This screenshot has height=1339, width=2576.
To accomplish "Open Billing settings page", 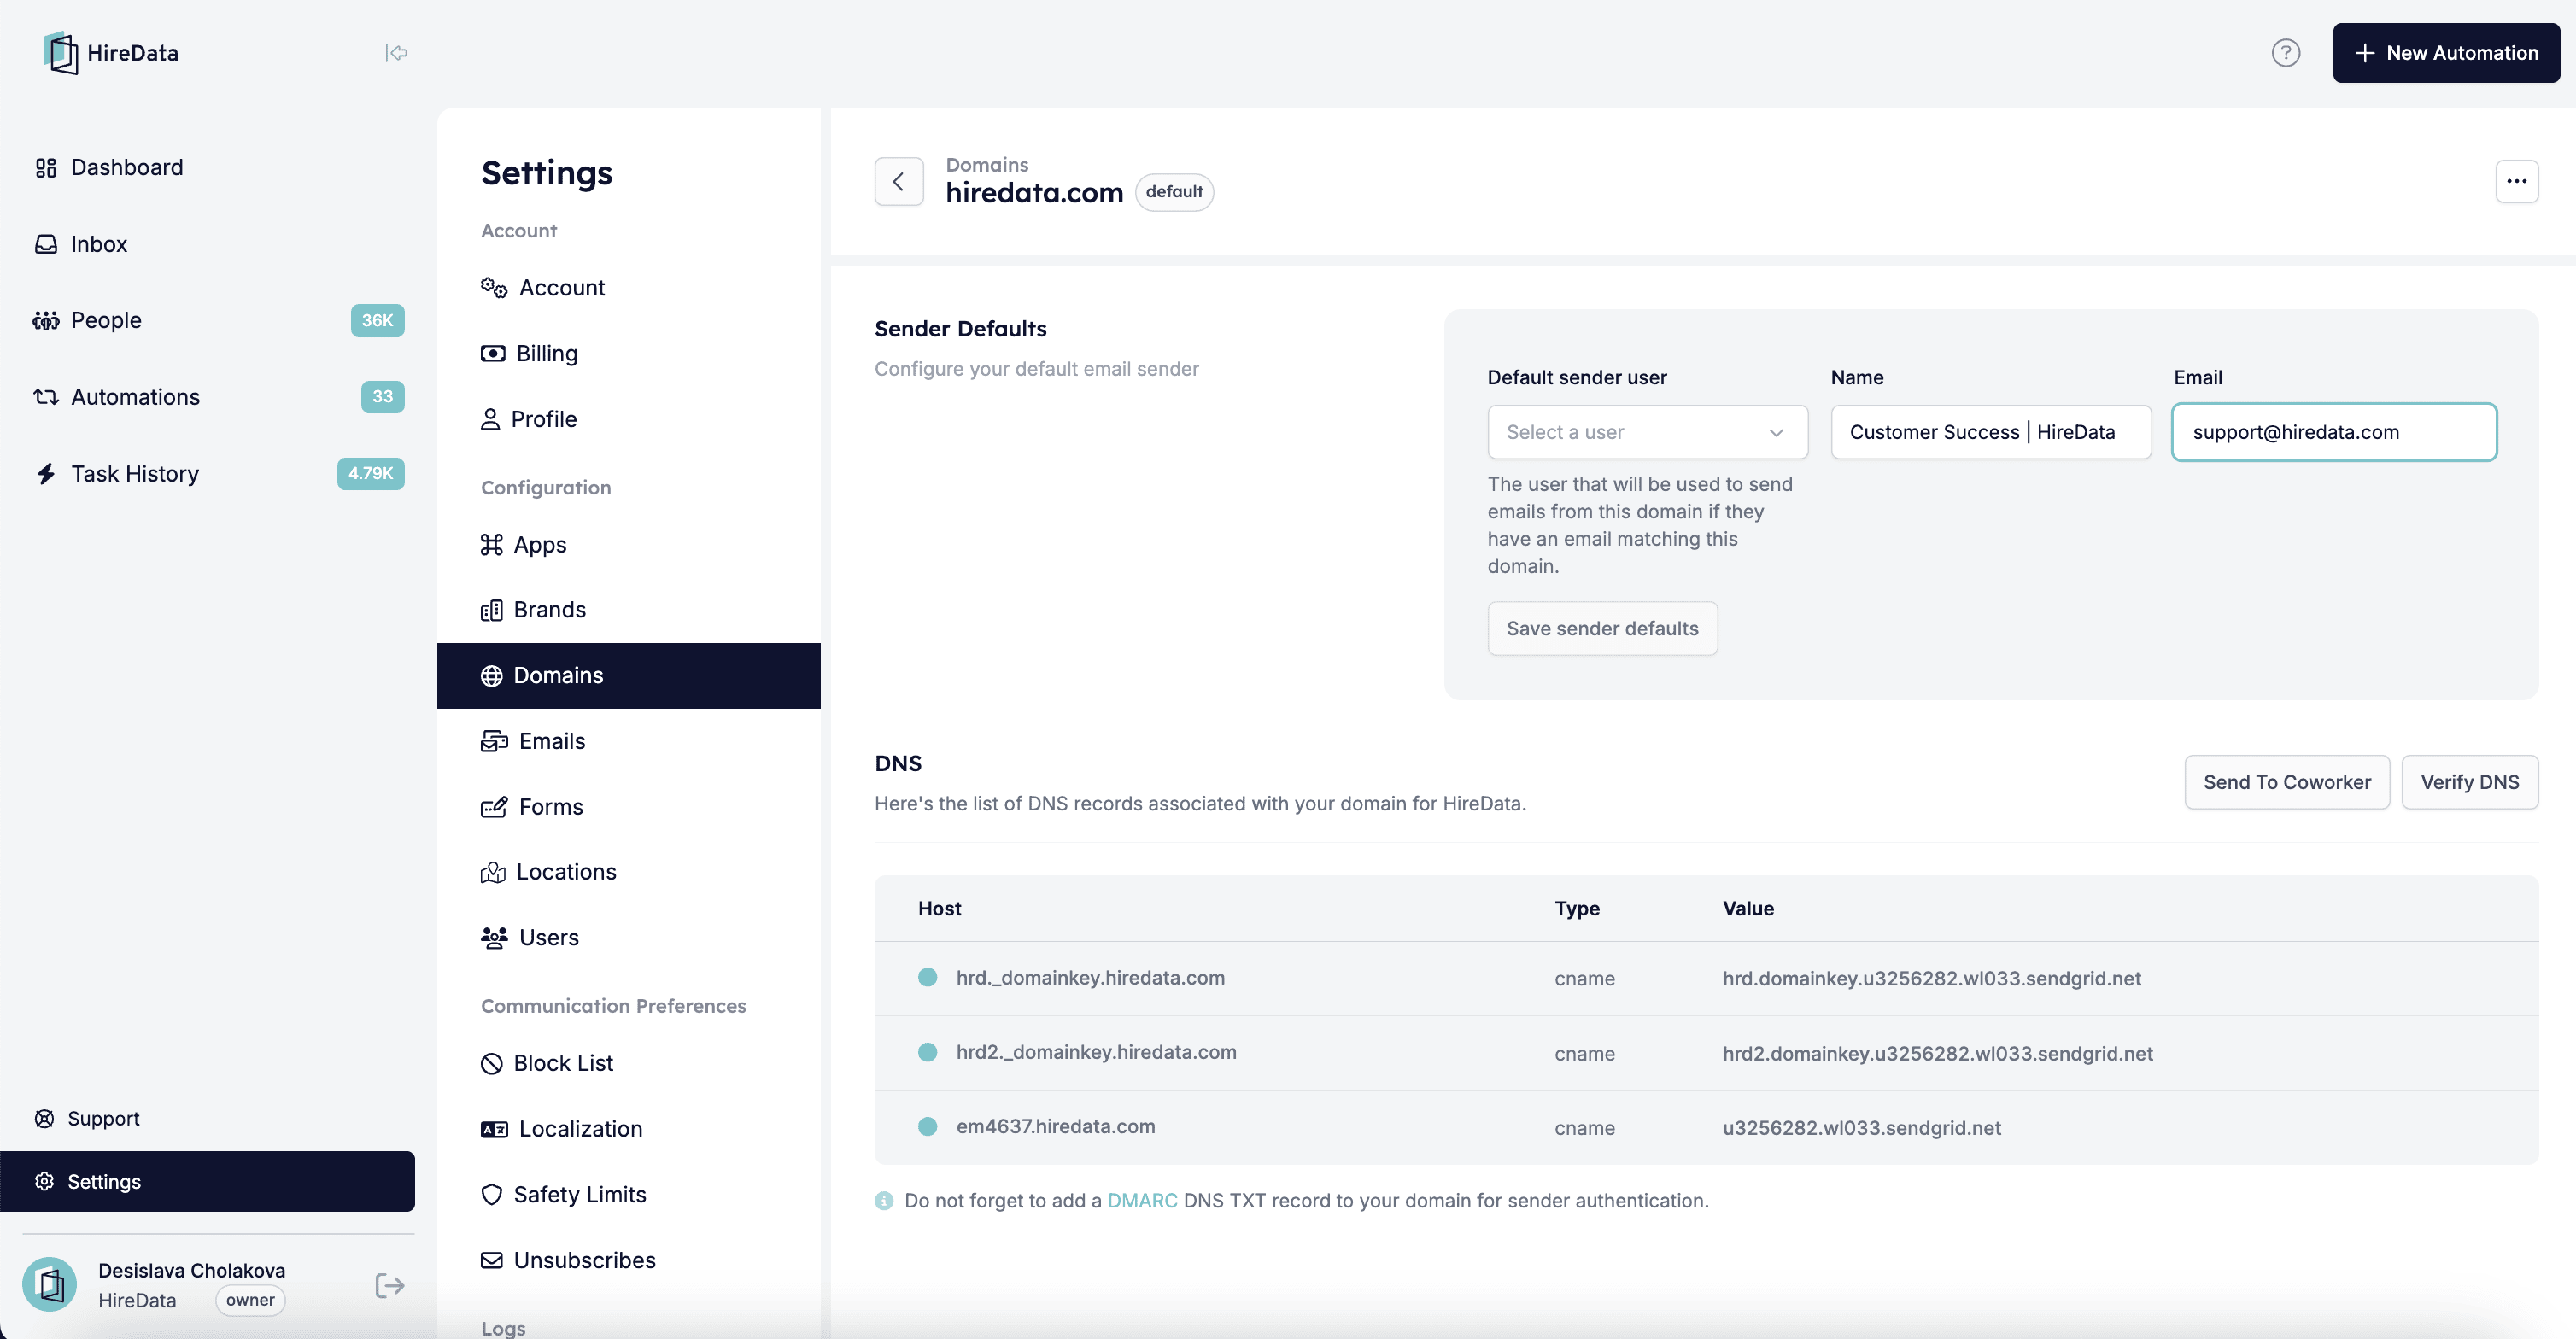I will (547, 354).
